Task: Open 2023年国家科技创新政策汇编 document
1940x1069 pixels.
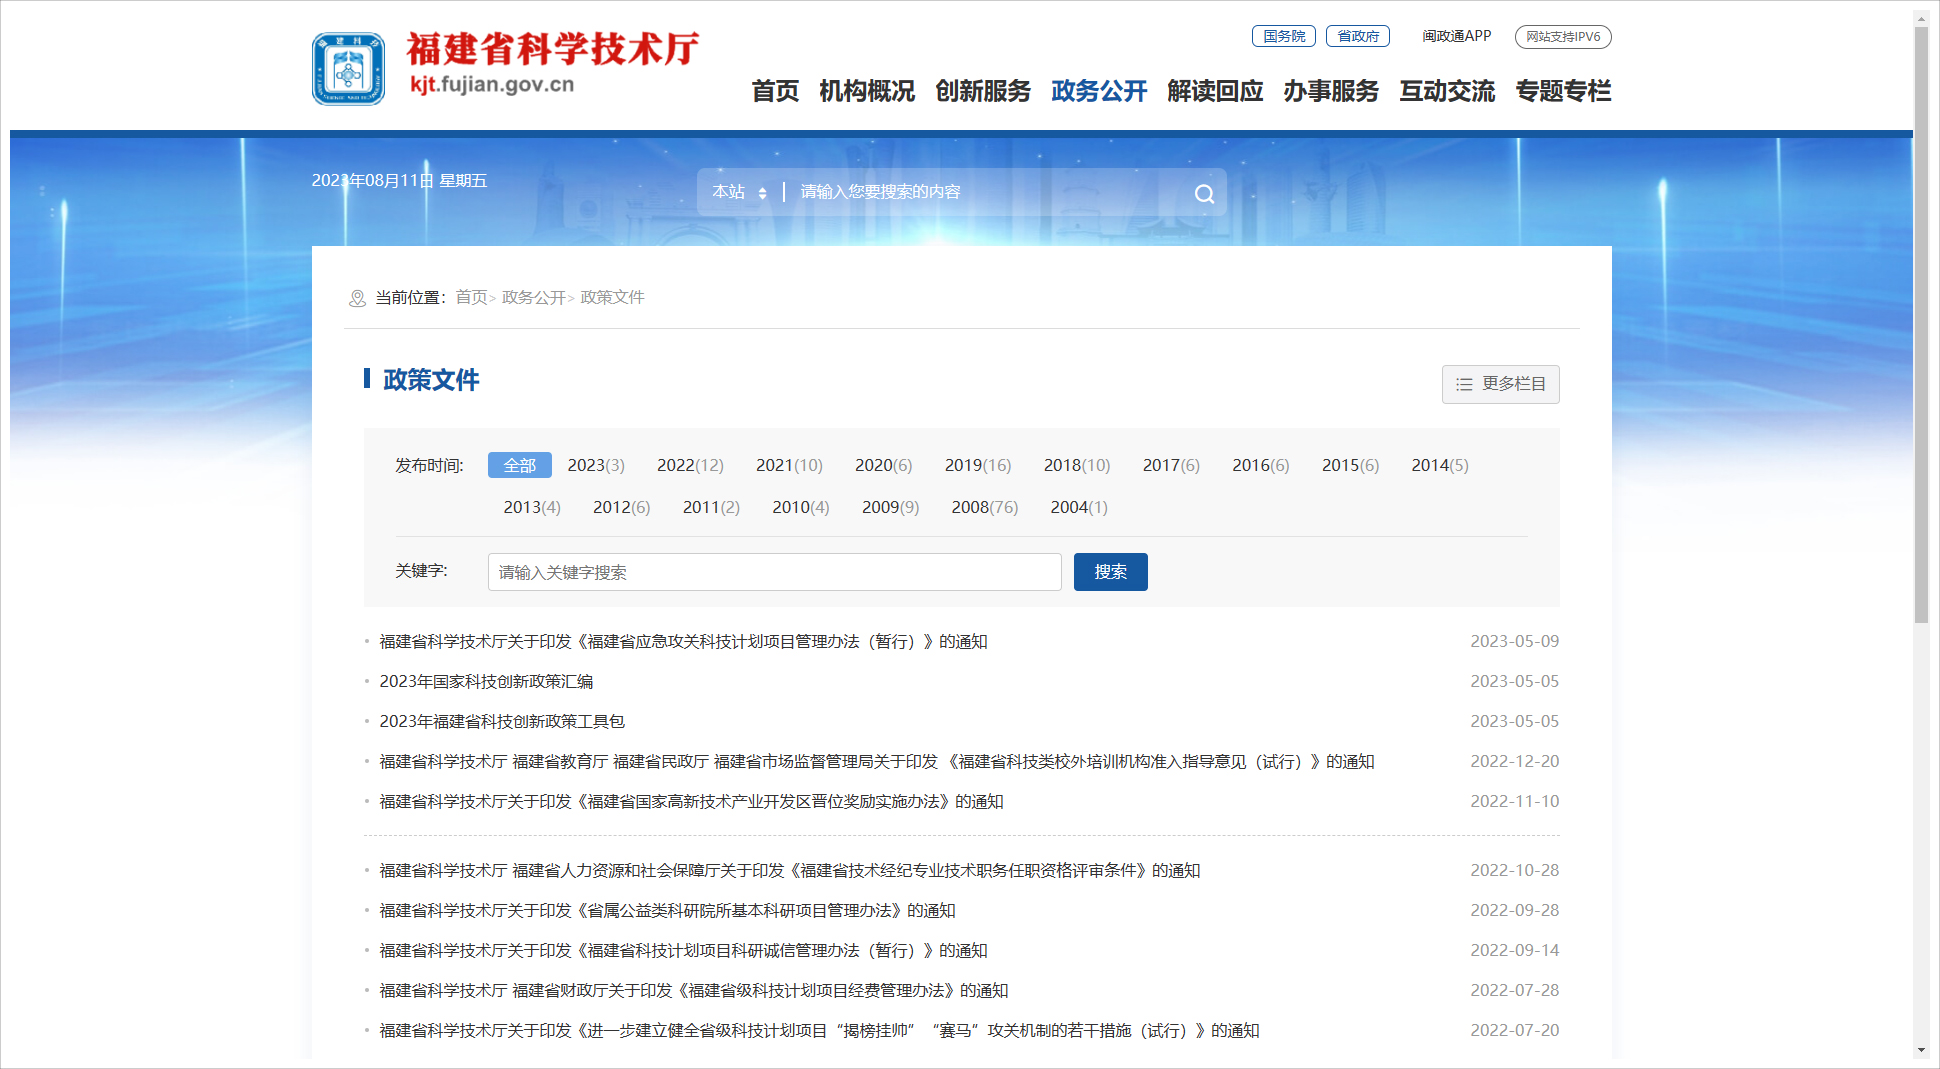Action: tap(486, 681)
